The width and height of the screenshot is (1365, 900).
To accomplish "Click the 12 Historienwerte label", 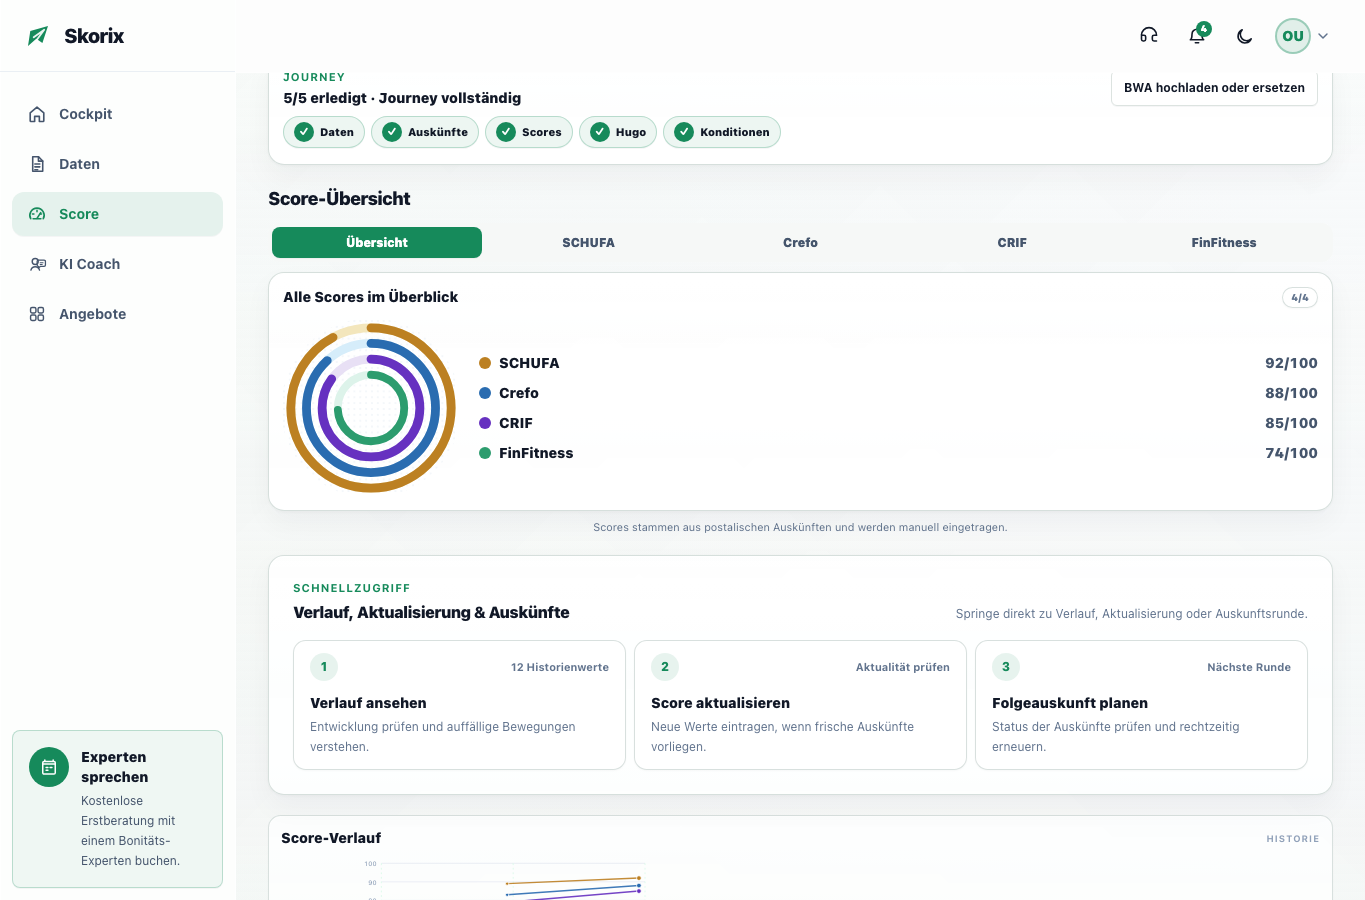I will pos(560,667).
